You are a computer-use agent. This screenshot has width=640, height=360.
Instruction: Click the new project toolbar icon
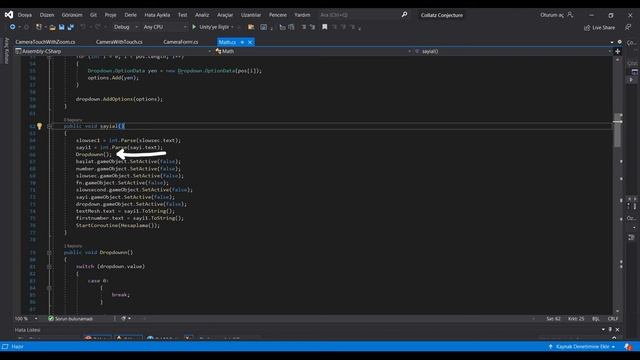tap(39, 27)
